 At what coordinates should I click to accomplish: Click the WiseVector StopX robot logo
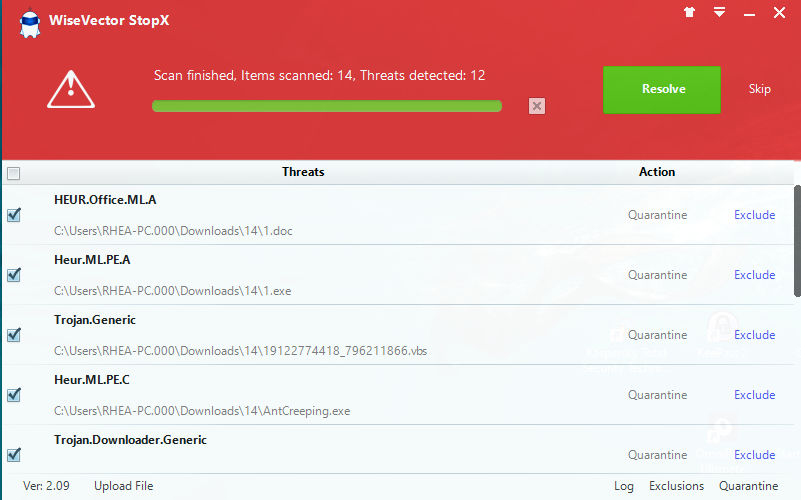pos(30,23)
